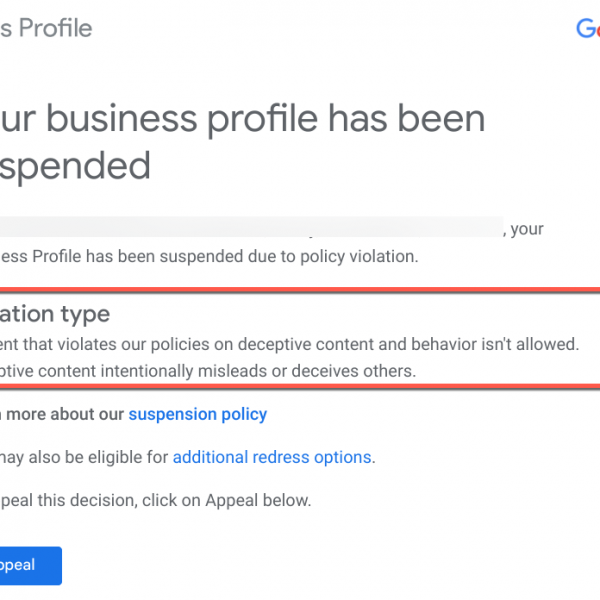The image size is (600, 600).
Task: Click the 'ation type' subheading
Action: click(55, 314)
